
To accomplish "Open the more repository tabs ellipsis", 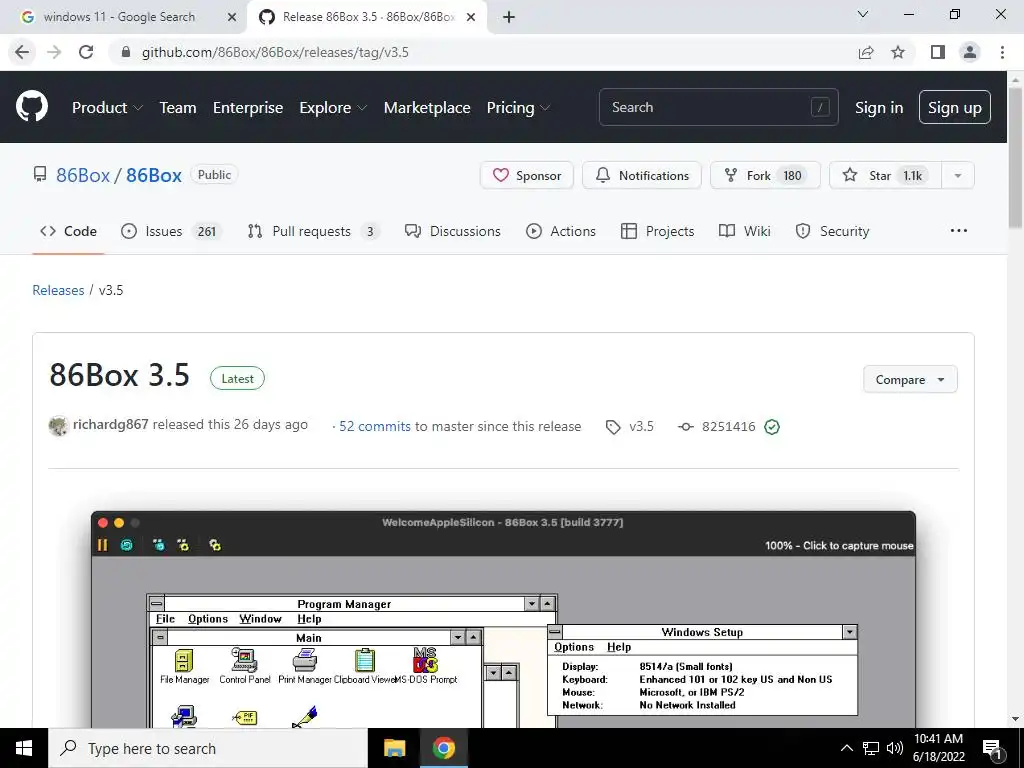I will [x=959, y=231].
